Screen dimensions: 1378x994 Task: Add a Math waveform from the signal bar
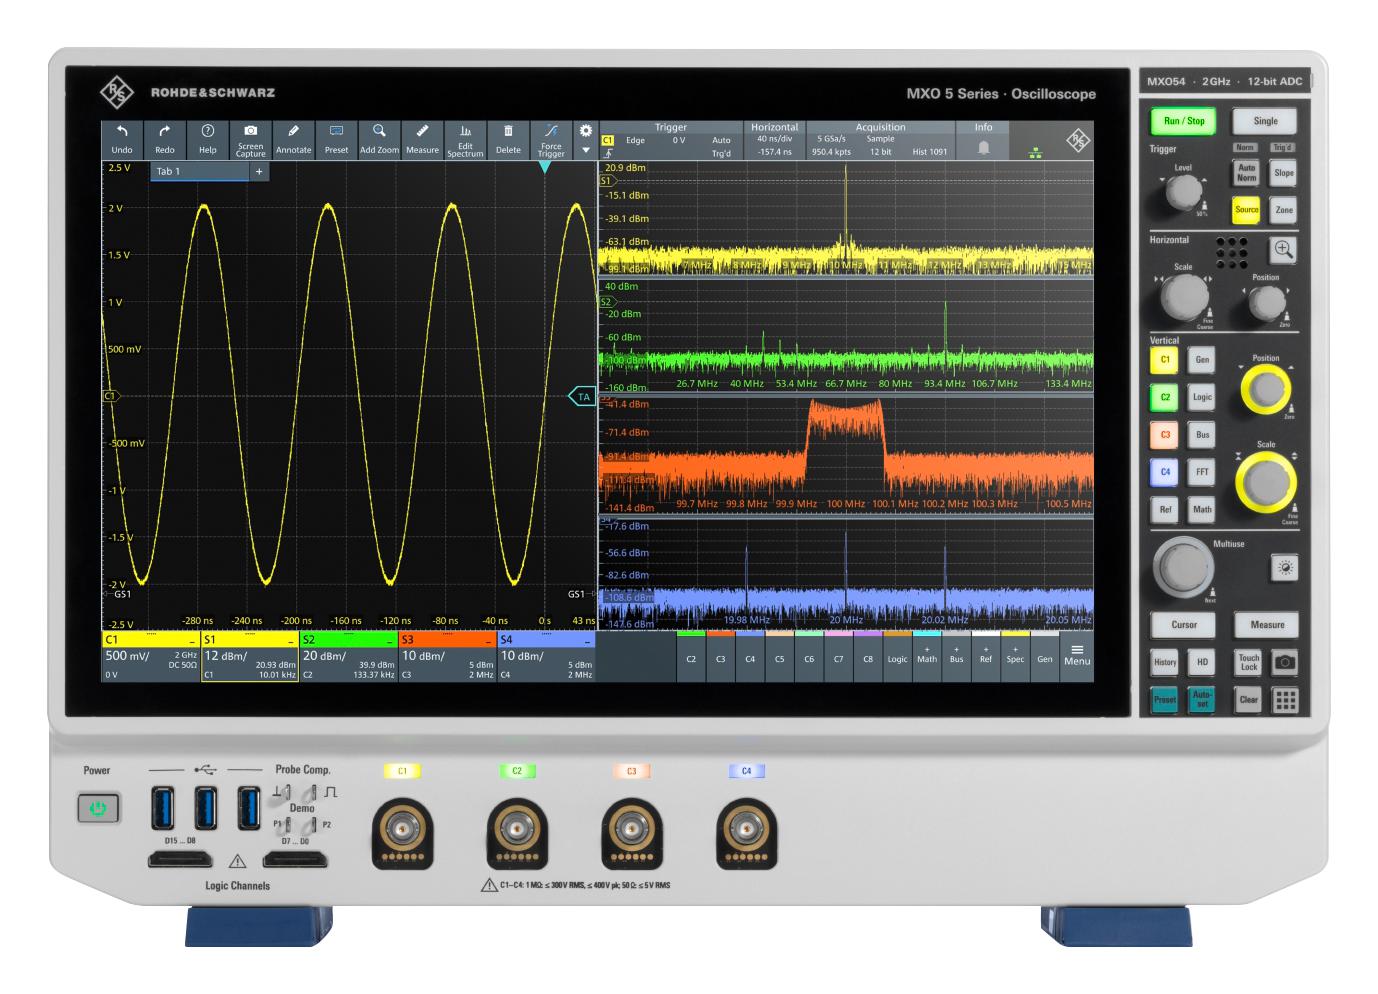927,655
